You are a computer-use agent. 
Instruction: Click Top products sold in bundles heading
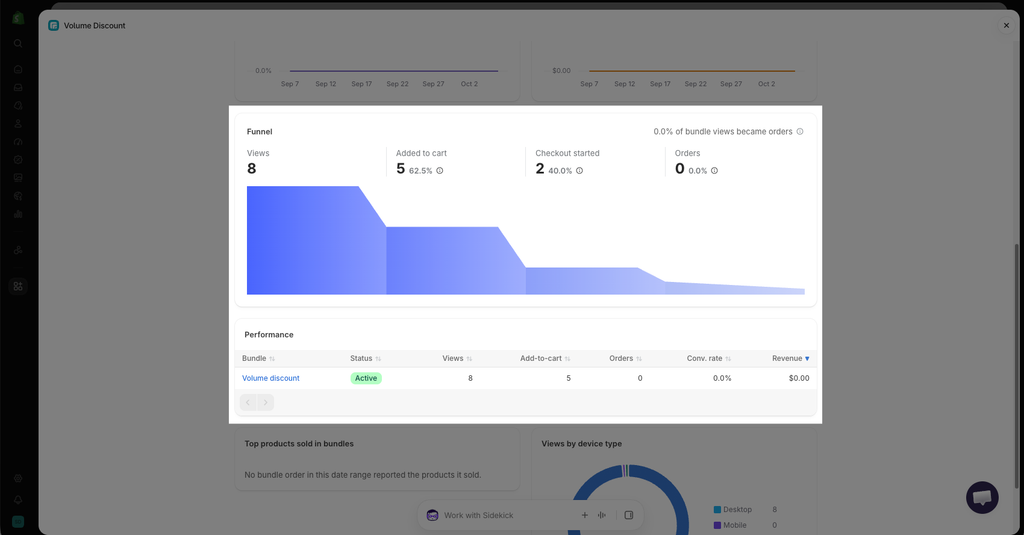tap(299, 444)
